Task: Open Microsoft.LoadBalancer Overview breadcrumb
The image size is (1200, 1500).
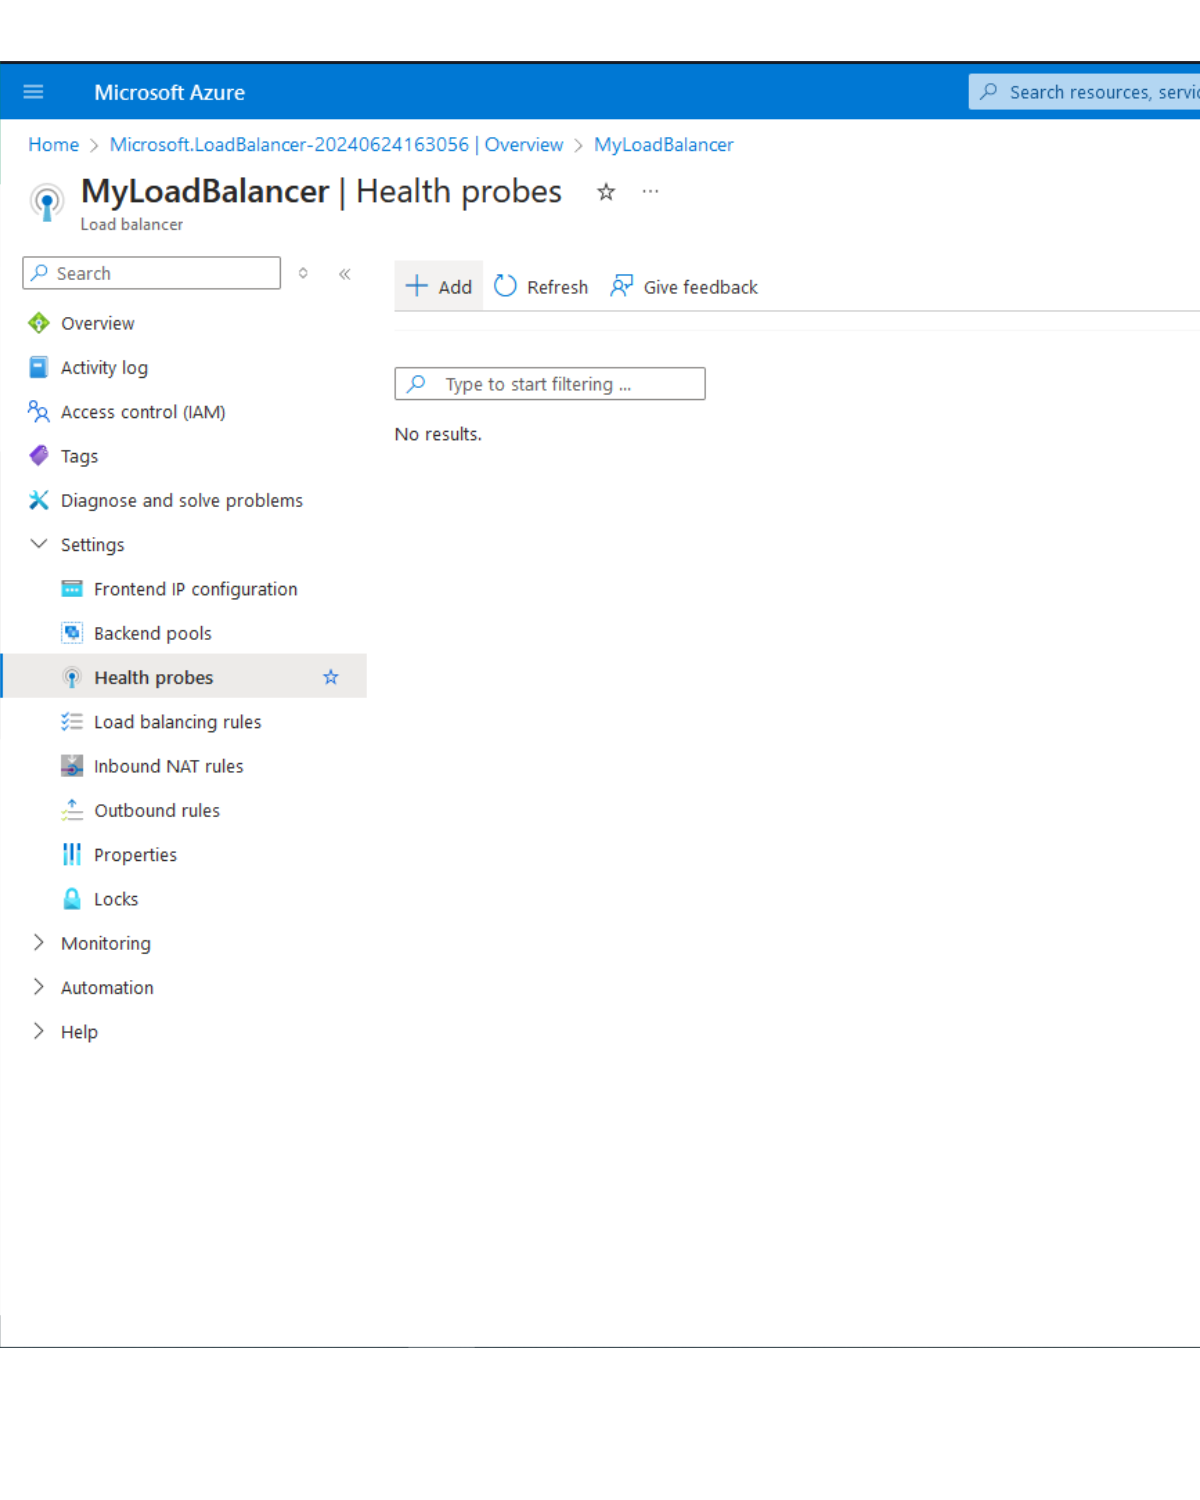Action: click(336, 145)
